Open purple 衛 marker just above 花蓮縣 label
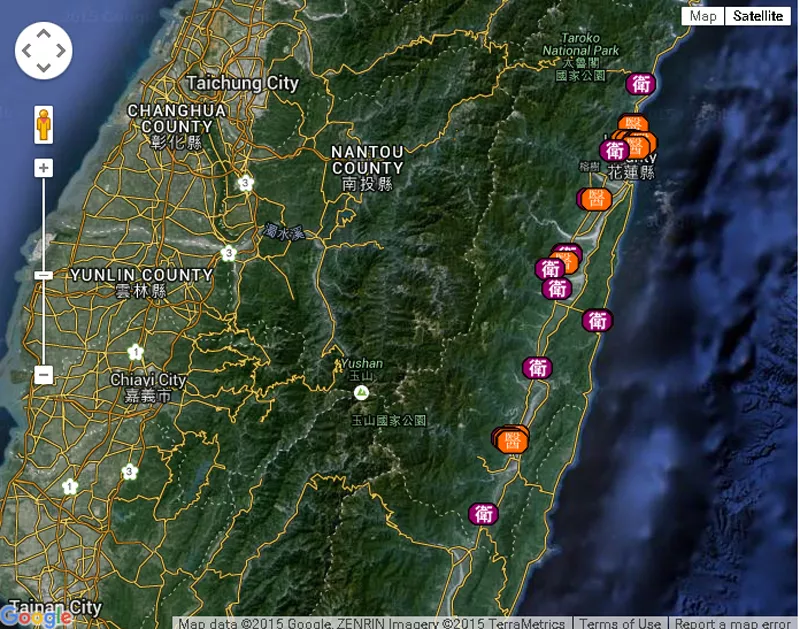800x629 pixels. (x=614, y=150)
